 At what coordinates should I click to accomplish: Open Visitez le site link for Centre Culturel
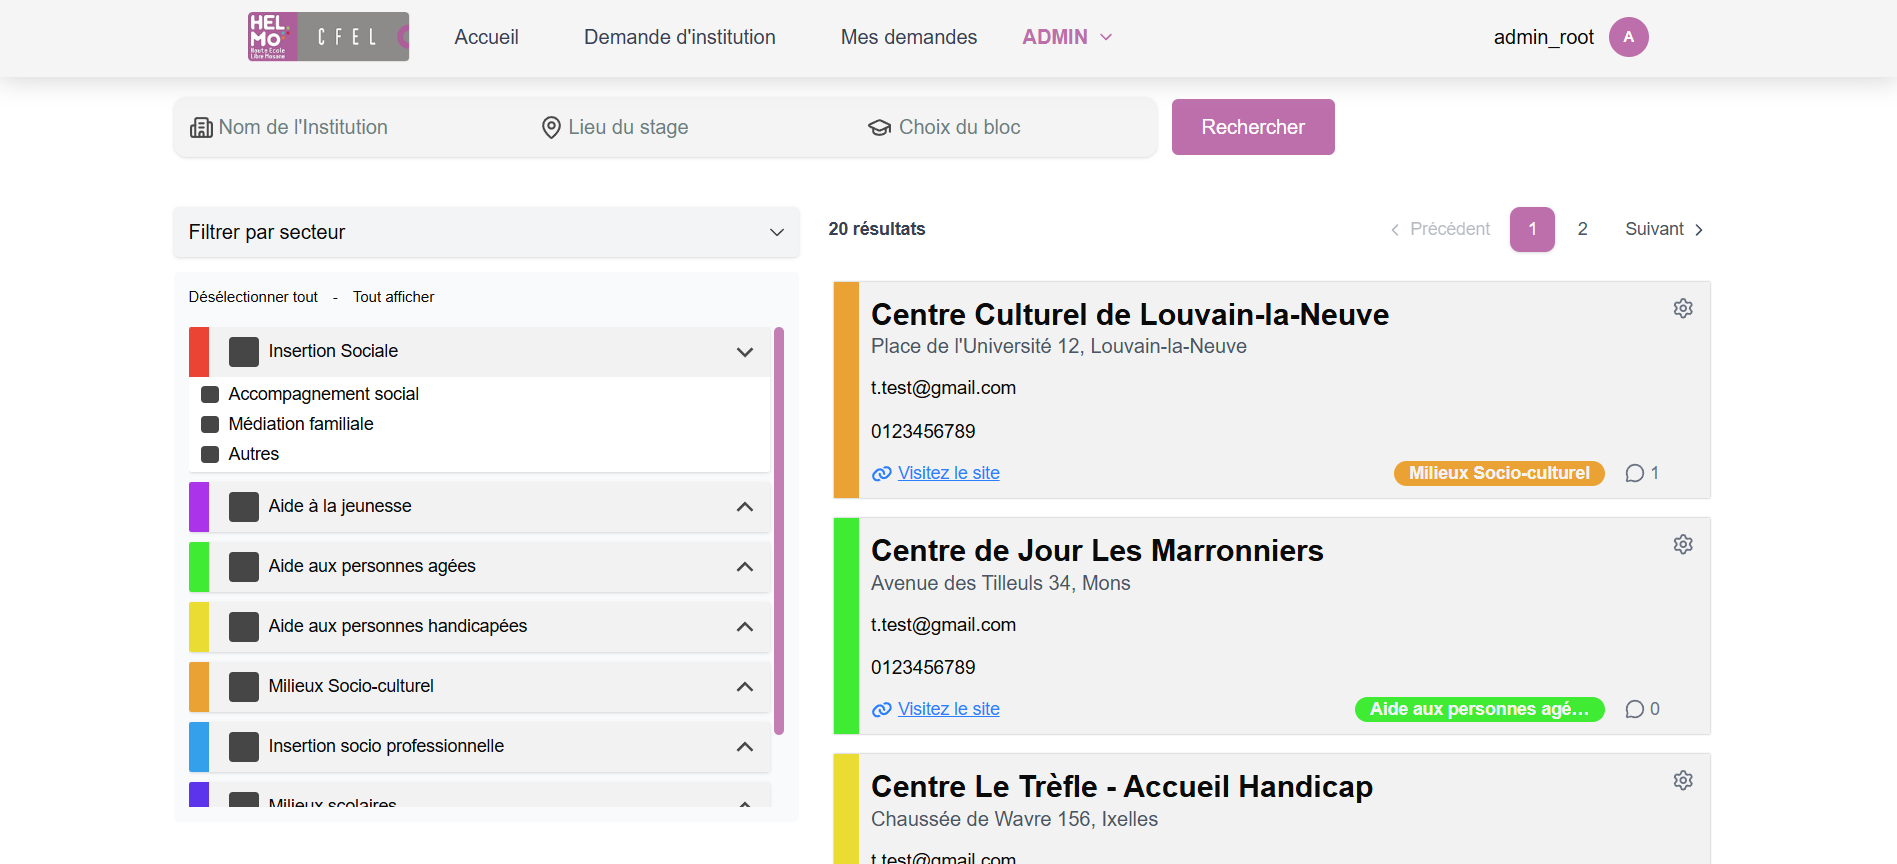click(x=948, y=473)
